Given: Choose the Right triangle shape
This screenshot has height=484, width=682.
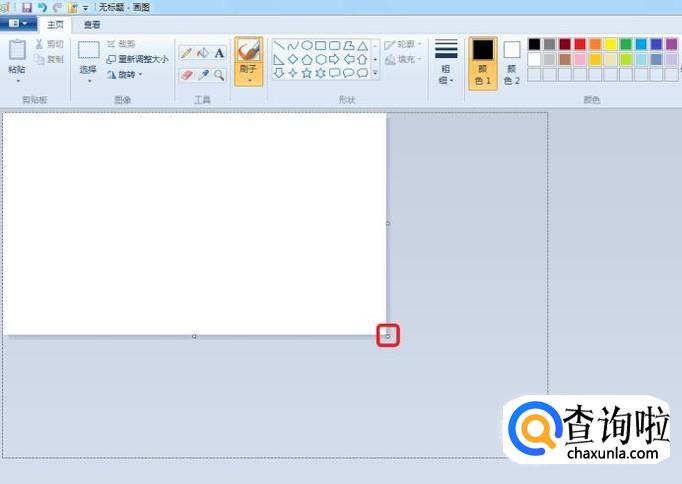Looking at the screenshot, I should [x=279, y=59].
